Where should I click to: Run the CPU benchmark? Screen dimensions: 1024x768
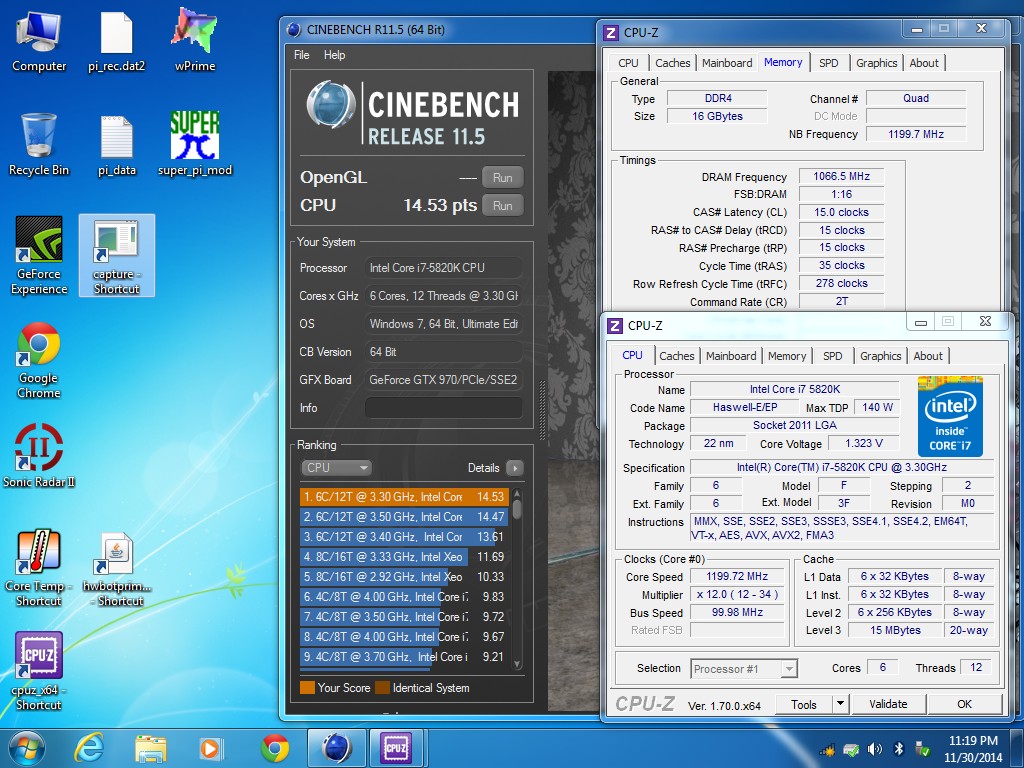[x=502, y=206]
